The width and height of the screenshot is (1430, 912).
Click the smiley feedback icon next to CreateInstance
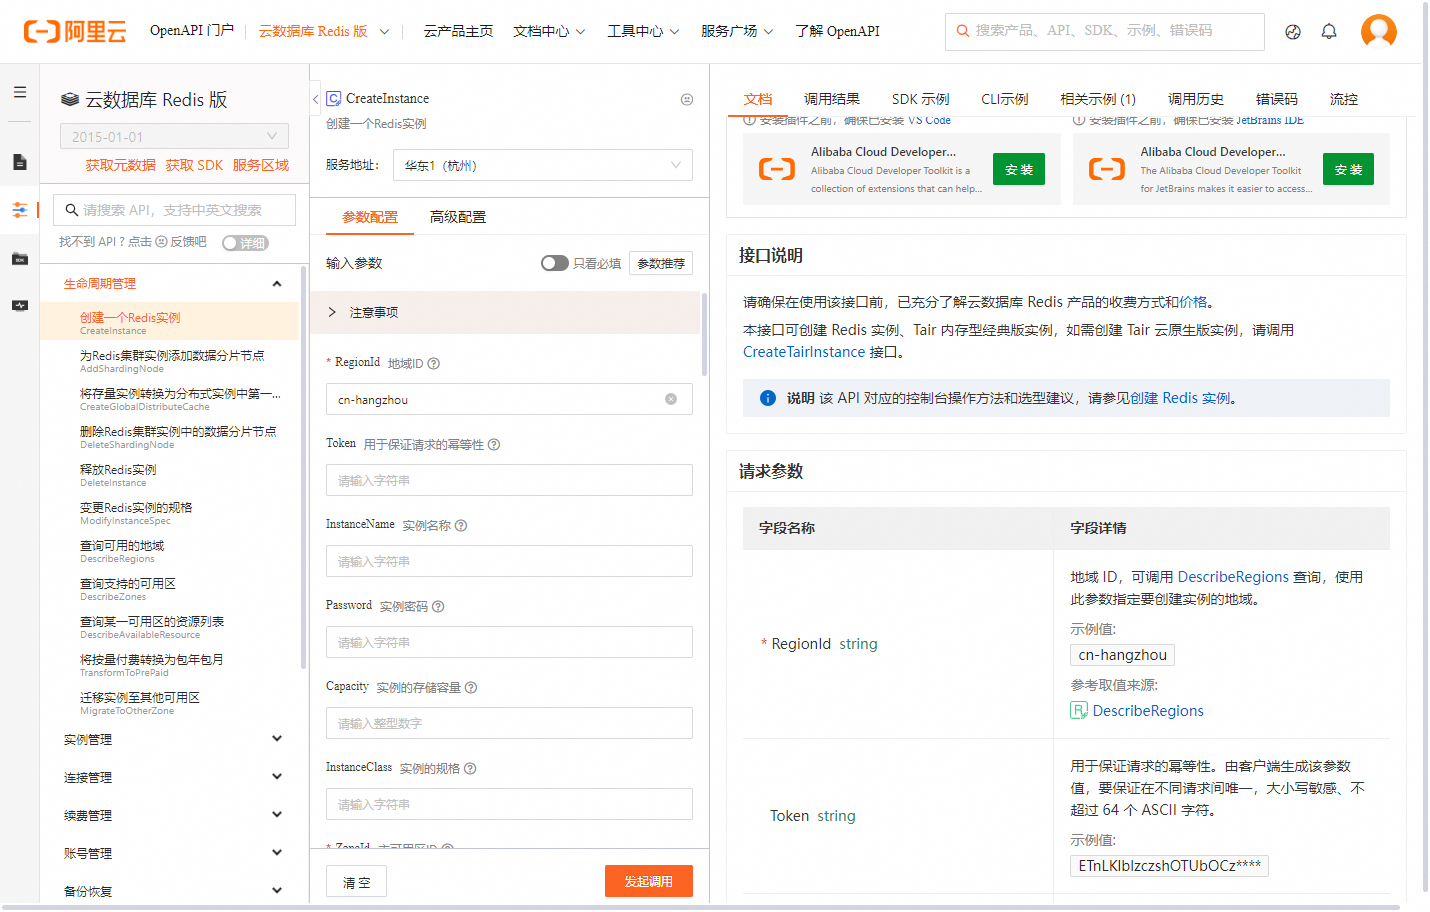click(687, 99)
